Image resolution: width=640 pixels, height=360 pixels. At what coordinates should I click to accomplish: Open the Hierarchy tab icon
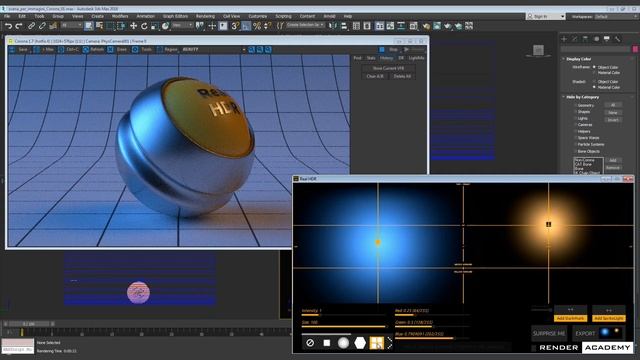(585, 39)
